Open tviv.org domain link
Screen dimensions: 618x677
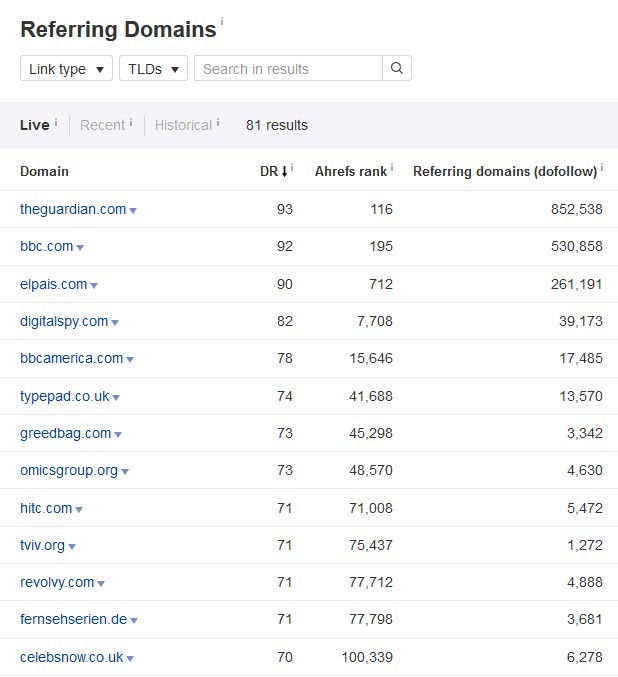coord(42,545)
